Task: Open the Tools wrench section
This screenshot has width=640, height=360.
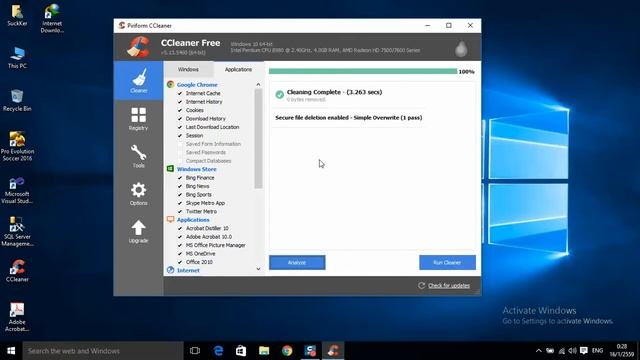Action: tap(138, 156)
